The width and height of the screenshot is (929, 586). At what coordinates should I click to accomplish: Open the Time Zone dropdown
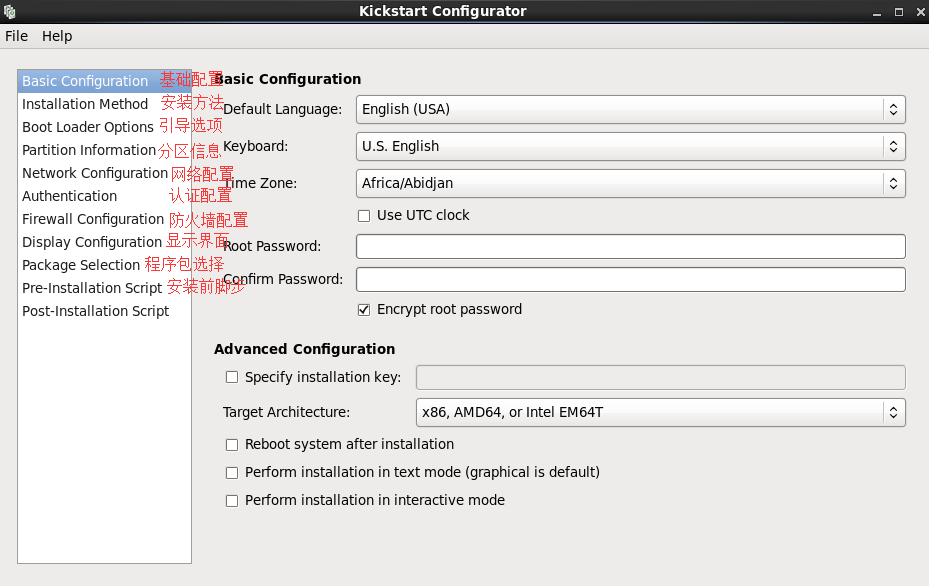[x=630, y=183]
